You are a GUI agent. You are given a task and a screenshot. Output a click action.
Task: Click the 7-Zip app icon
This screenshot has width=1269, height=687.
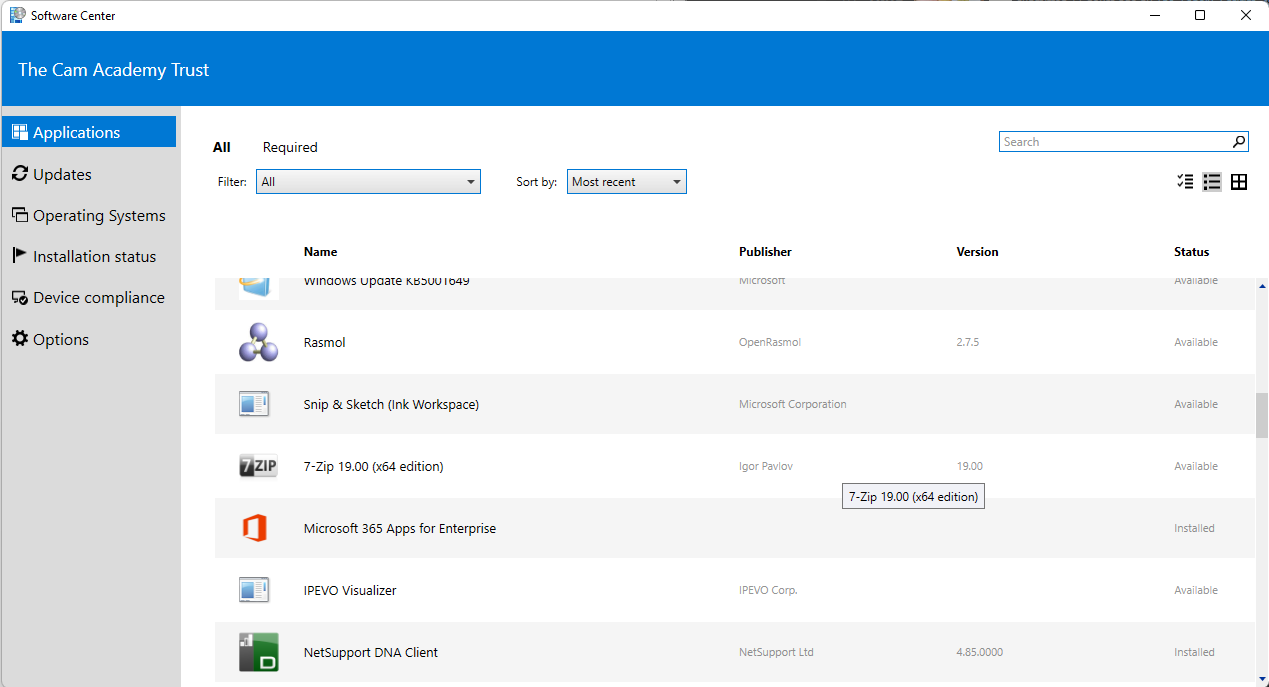tap(259, 466)
